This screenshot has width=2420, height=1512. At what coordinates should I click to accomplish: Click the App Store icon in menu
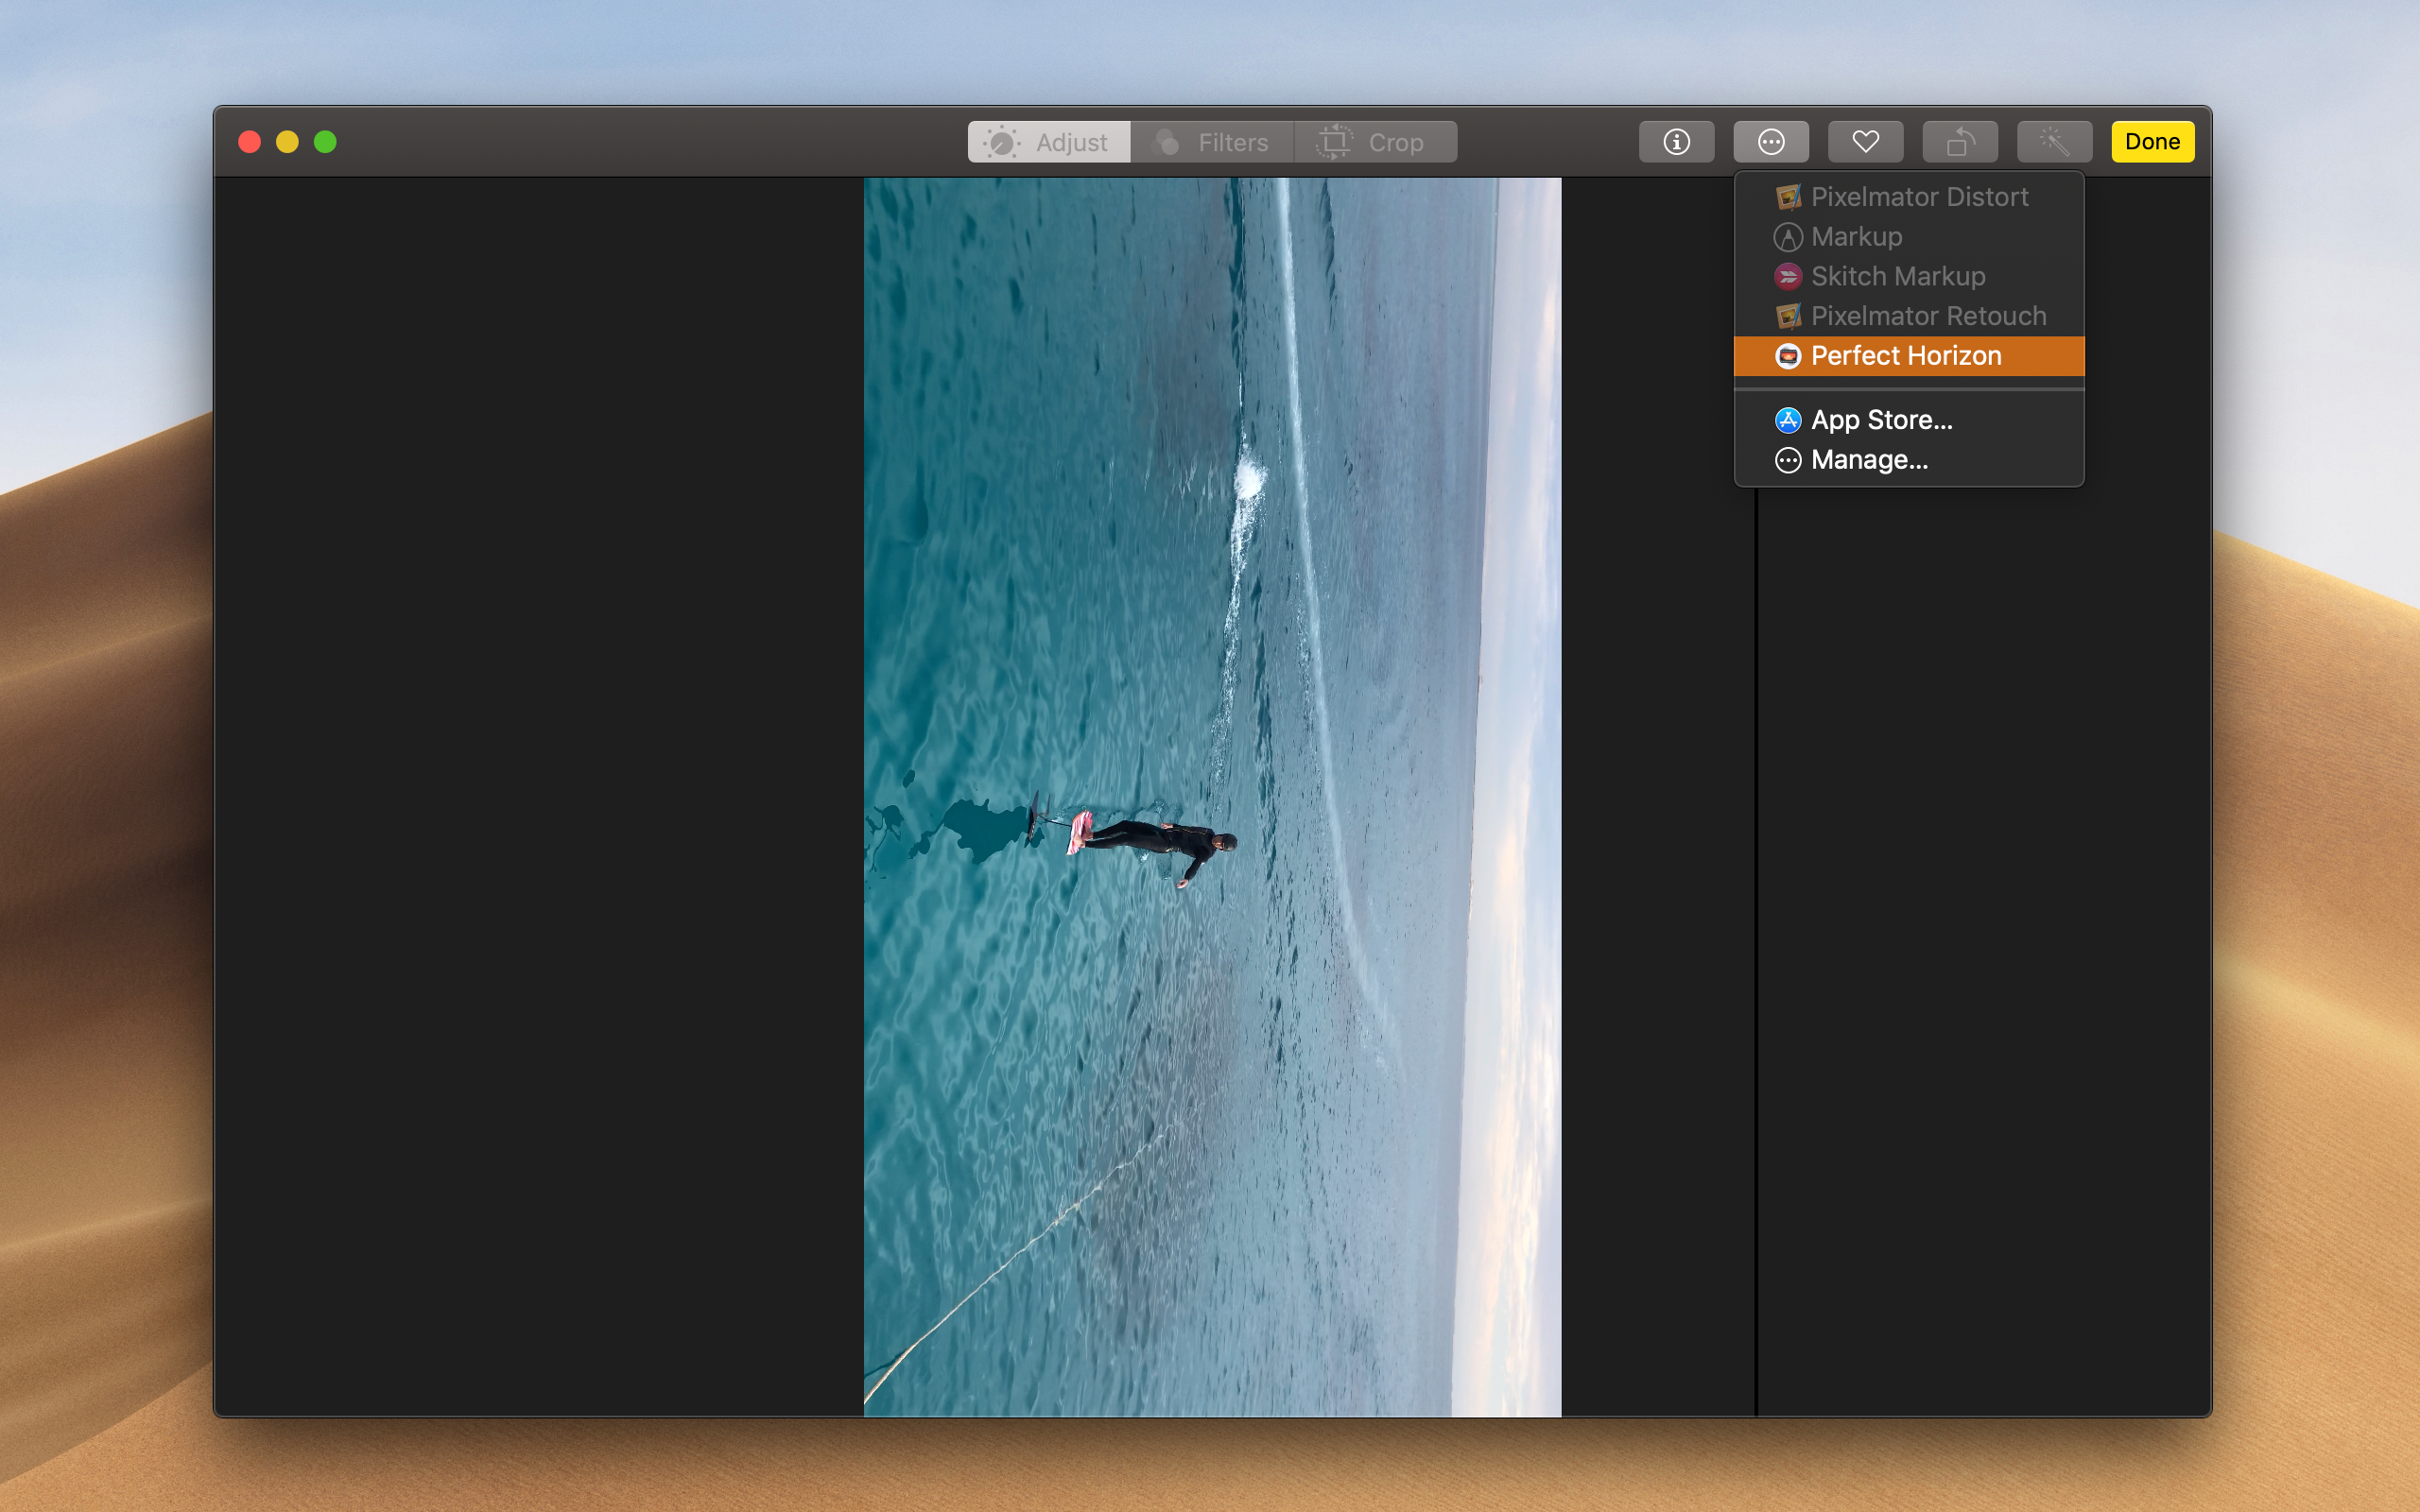click(1788, 420)
